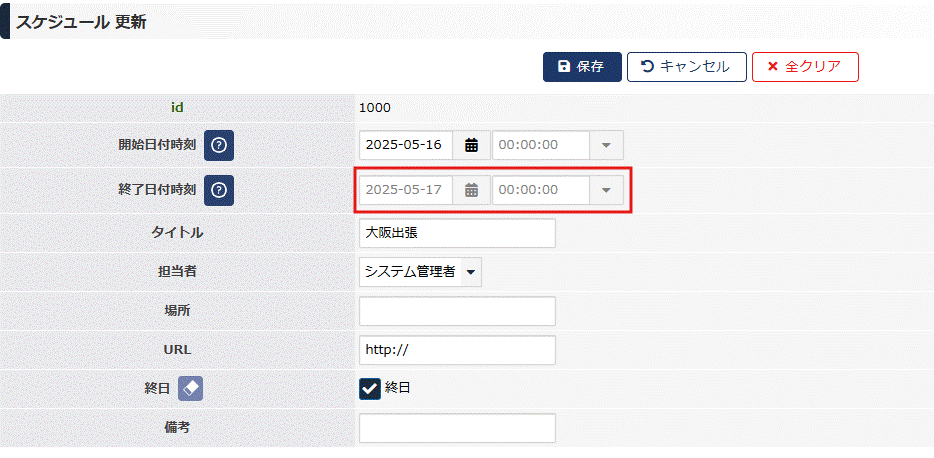The width and height of the screenshot is (934, 458).
Task: Focus the 備考 notes field
Action: pyautogui.click(x=457, y=428)
